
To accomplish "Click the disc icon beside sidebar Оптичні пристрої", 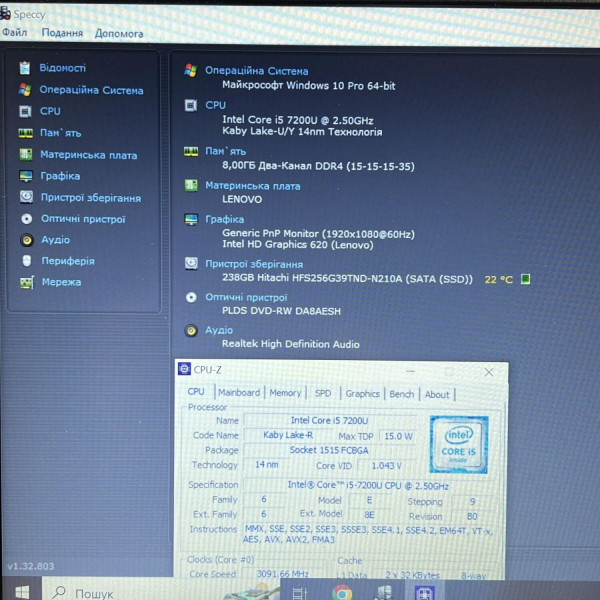I will point(26,219).
